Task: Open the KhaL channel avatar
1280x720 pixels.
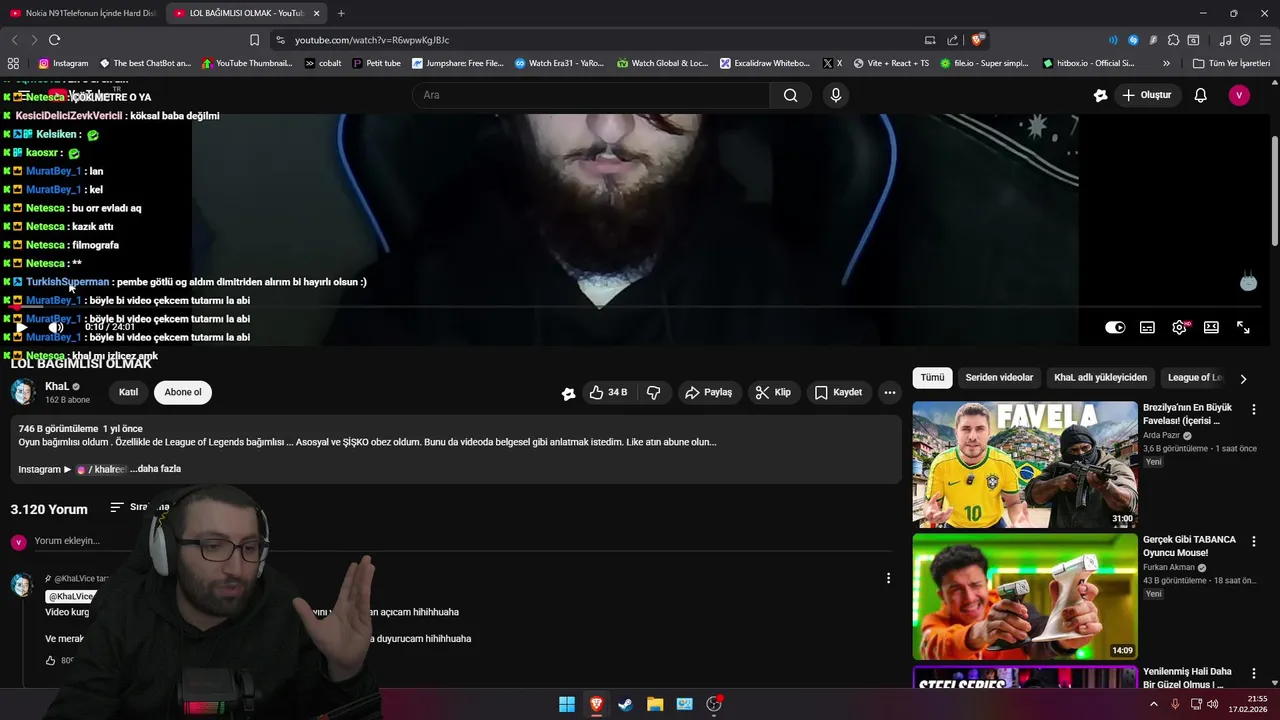Action: (23, 392)
